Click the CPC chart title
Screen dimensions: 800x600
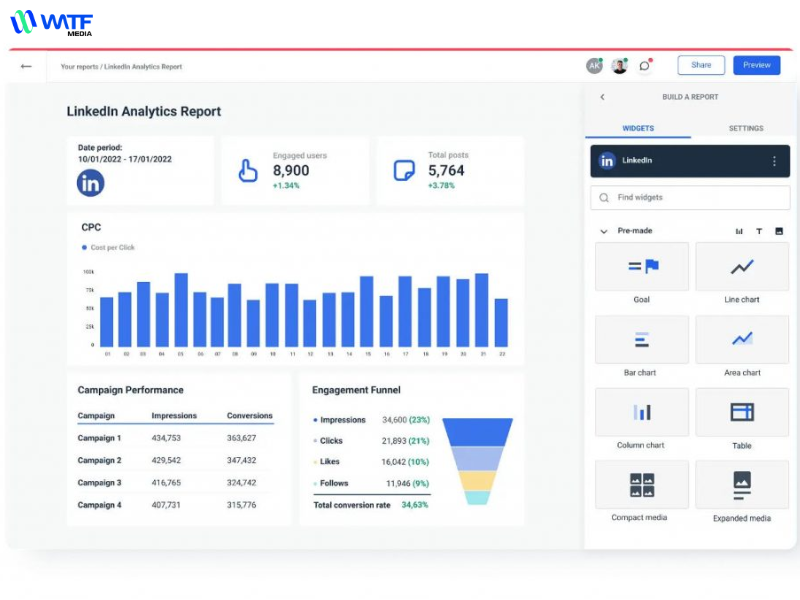(x=91, y=228)
